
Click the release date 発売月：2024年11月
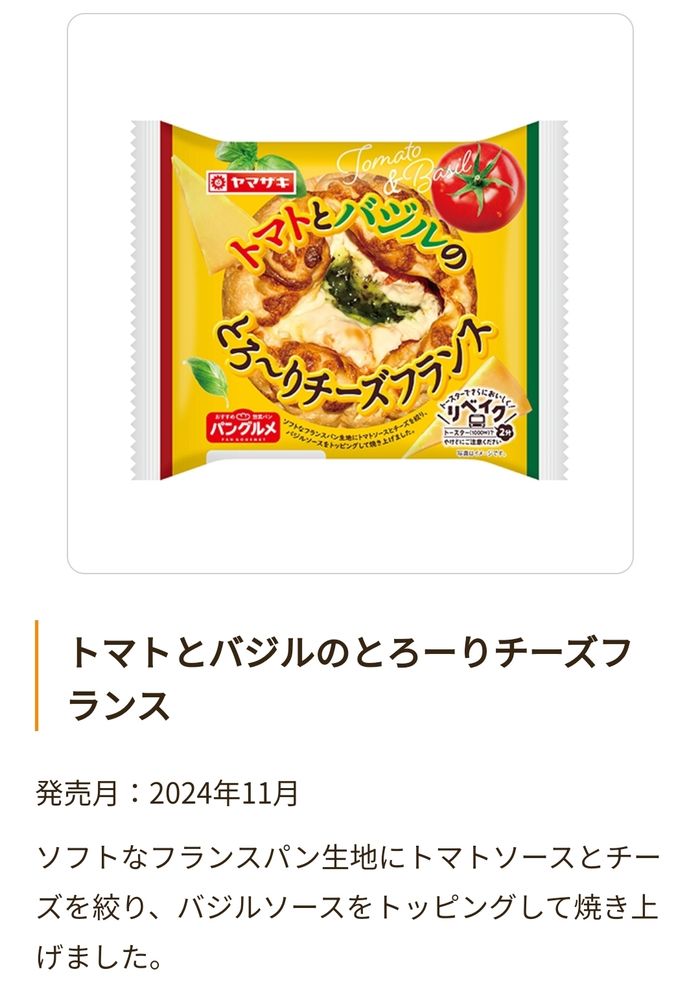[x=167, y=793]
